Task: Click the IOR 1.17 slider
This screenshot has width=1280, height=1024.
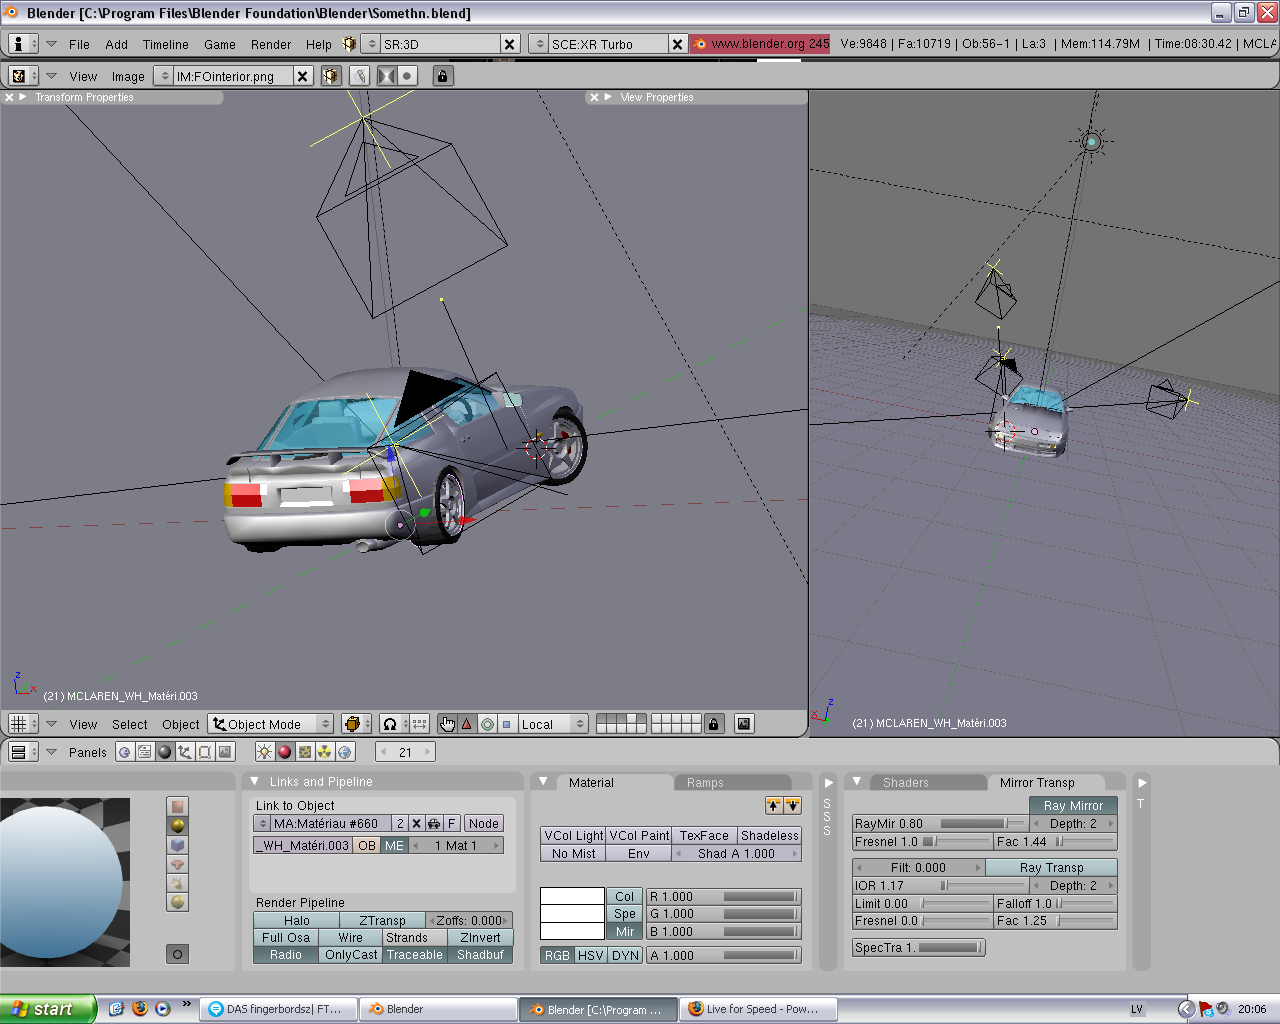Action: coord(940,886)
